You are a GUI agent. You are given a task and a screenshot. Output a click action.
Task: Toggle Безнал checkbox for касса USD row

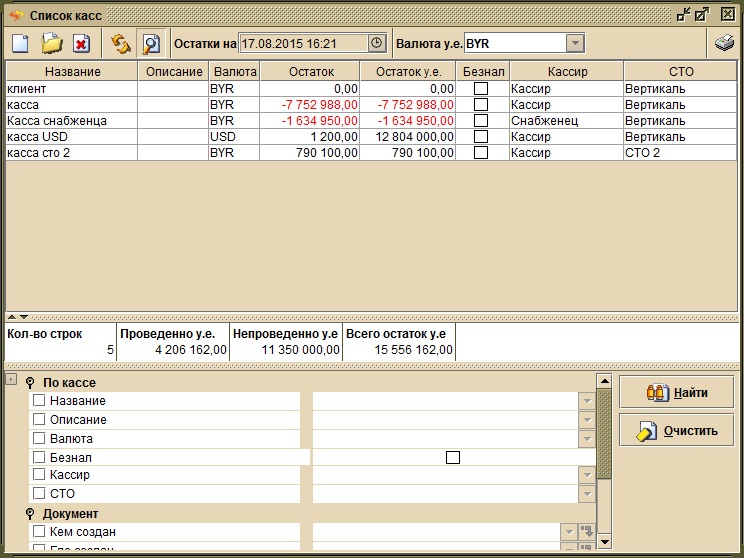coord(481,137)
